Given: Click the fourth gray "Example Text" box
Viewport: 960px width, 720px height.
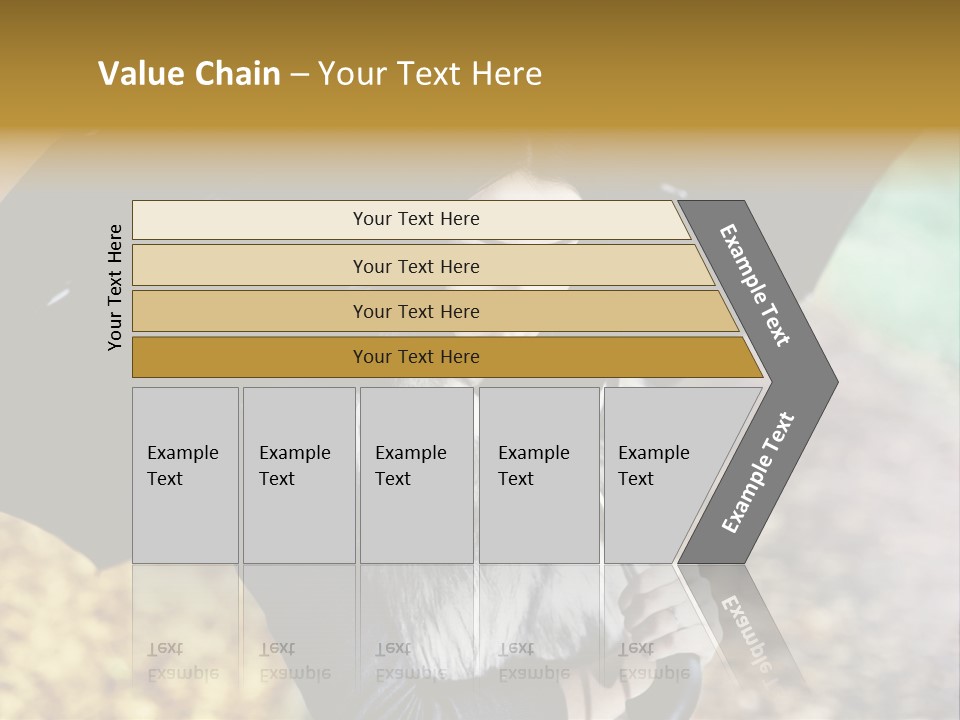Looking at the screenshot, I should tap(539, 475).
